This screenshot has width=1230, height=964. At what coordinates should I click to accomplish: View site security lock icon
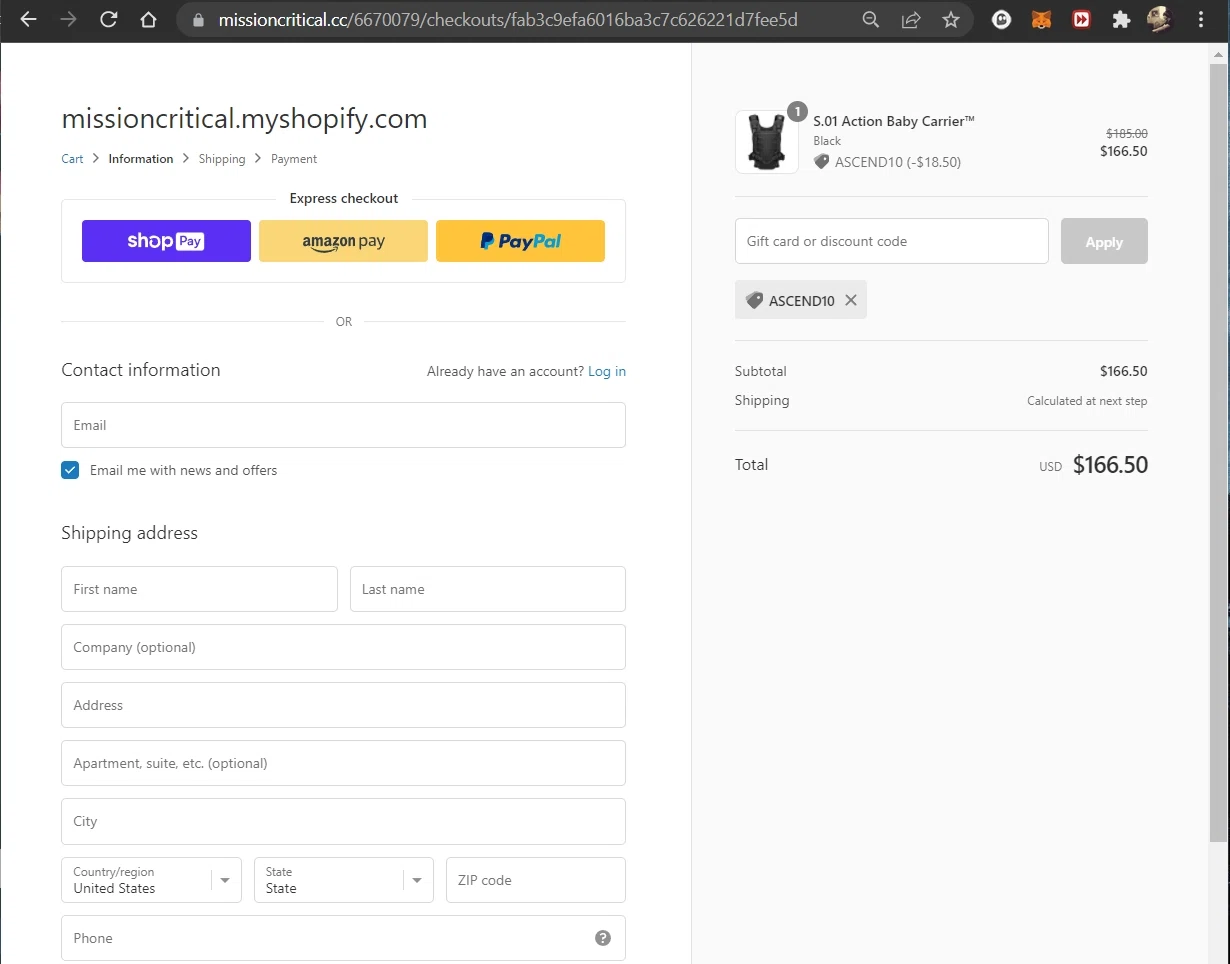pyautogui.click(x=198, y=20)
